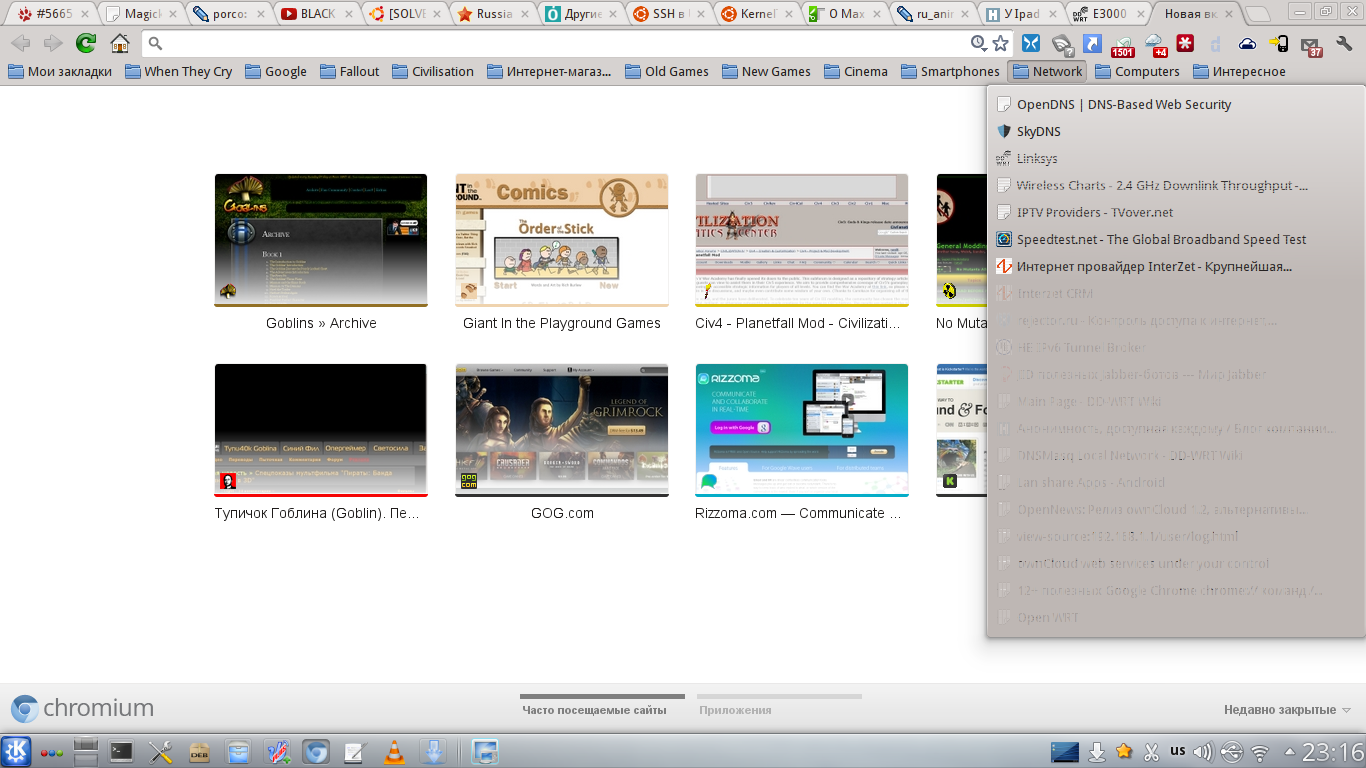Open the GOG.com most-visited thumbnail

click(x=562, y=430)
